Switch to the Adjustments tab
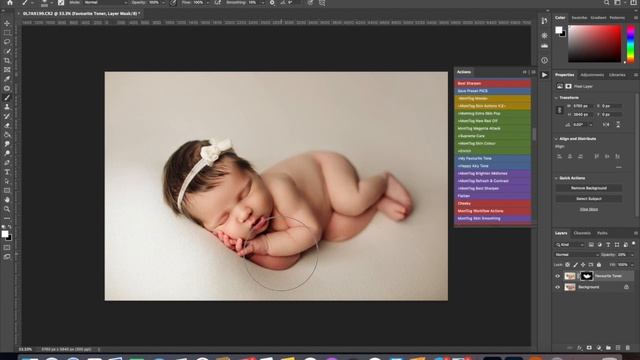This screenshot has height=360, width=640. click(592, 75)
